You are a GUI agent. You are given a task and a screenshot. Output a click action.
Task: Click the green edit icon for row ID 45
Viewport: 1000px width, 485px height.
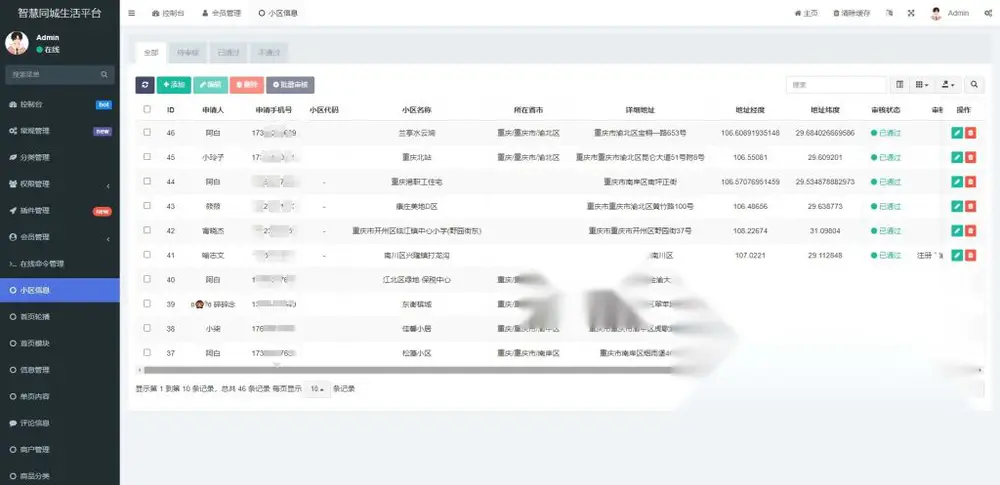click(x=957, y=157)
